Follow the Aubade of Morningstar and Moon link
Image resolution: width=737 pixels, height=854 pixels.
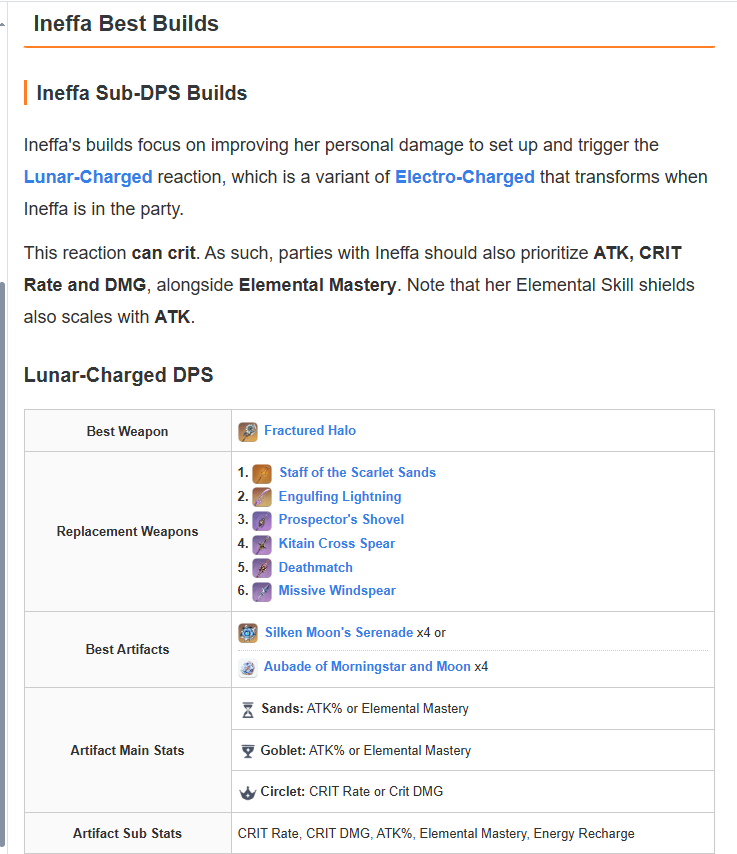coord(367,667)
